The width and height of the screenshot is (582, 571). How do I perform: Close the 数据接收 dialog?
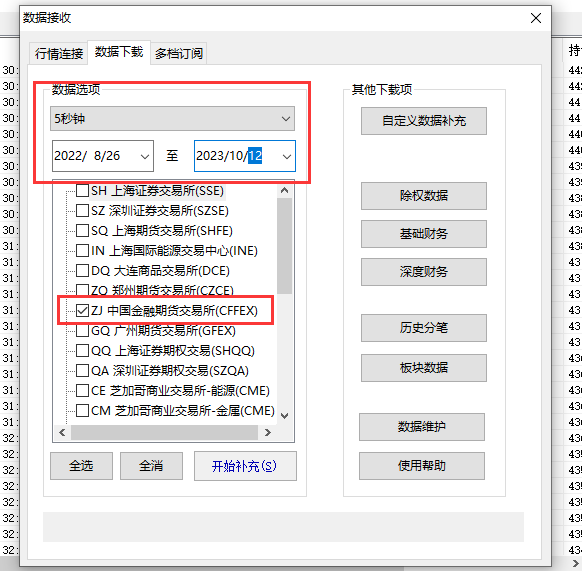[x=536, y=18]
